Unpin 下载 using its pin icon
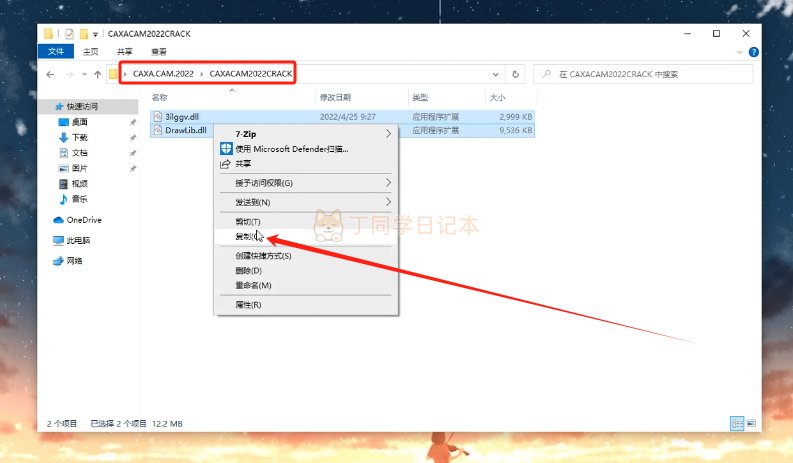The width and height of the screenshot is (793, 463). pos(133,137)
